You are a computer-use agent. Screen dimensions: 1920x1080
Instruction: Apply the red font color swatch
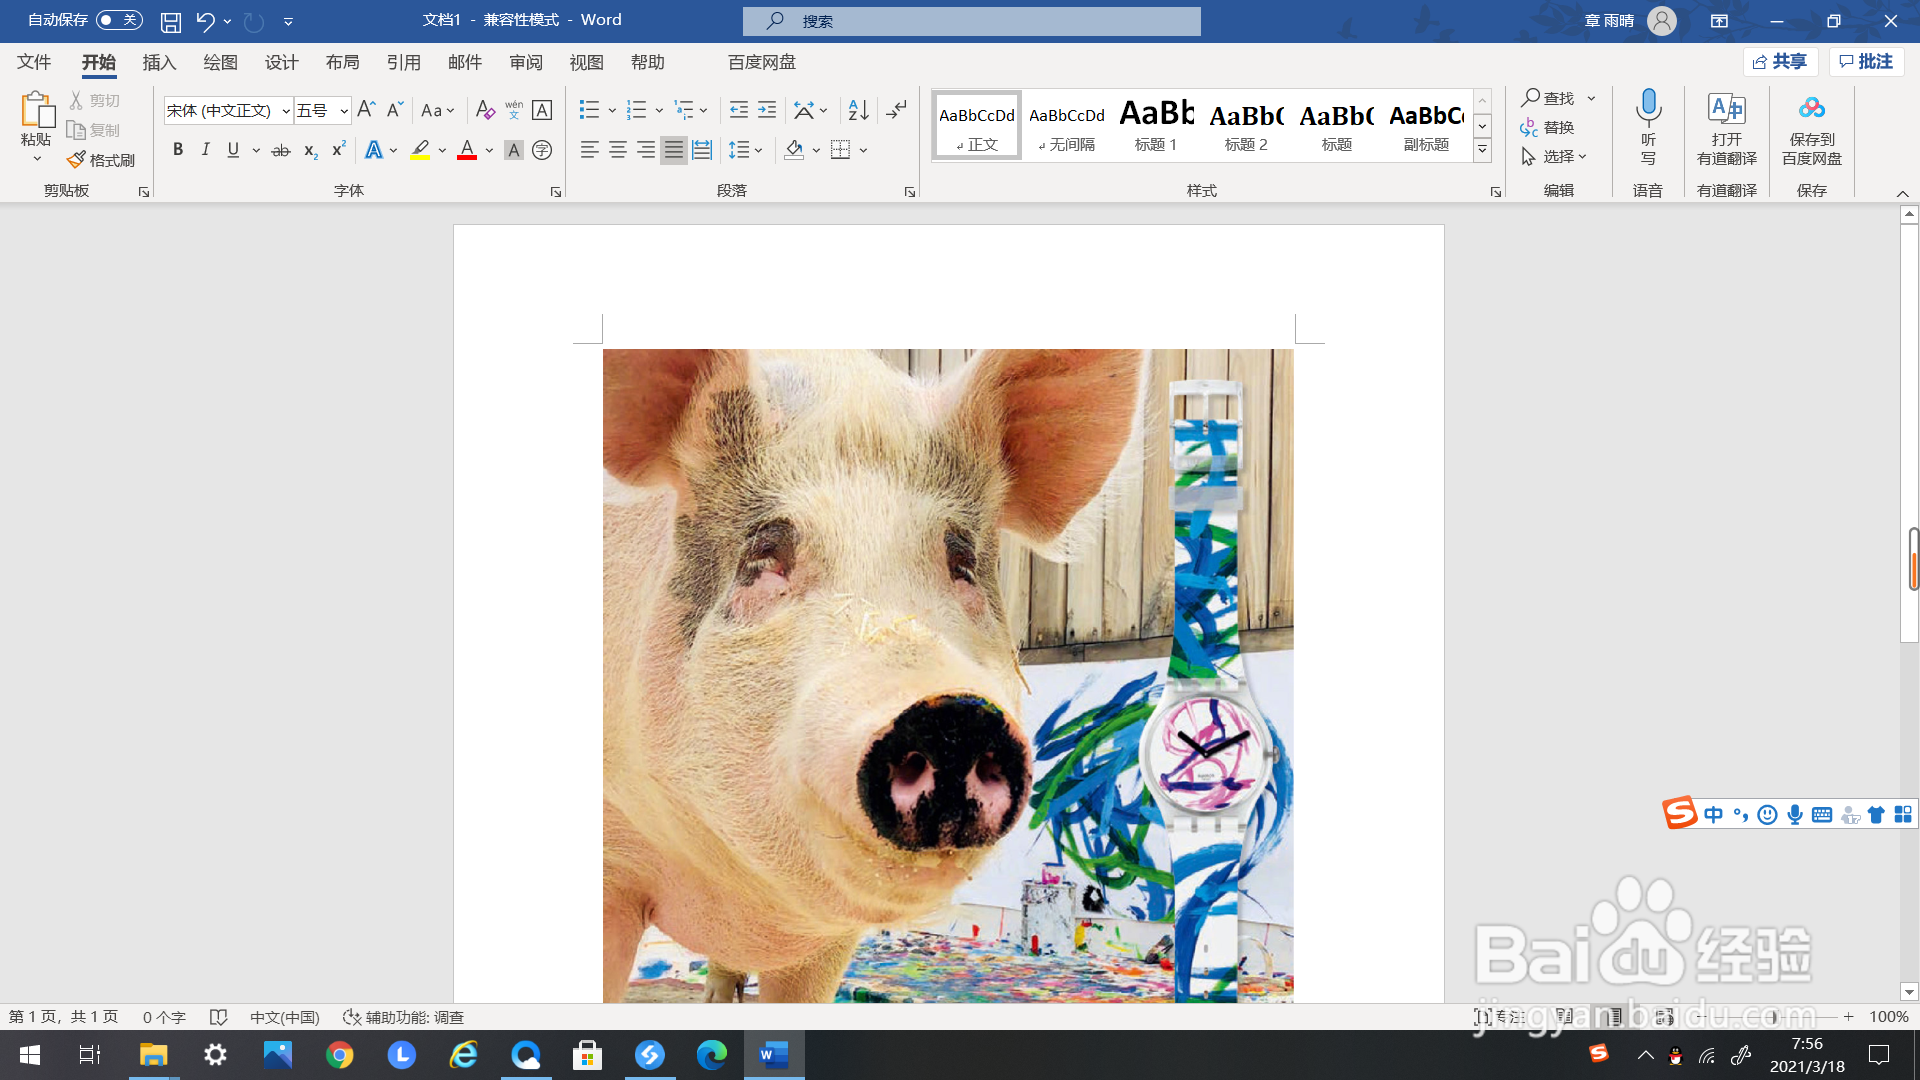(x=467, y=150)
